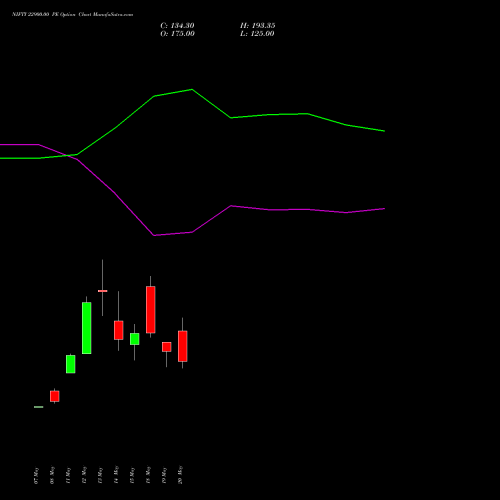Screen dimensions: 500x500
Task: Click the green candle for 11 May
Action: pyautogui.click(x=71, y=364)
